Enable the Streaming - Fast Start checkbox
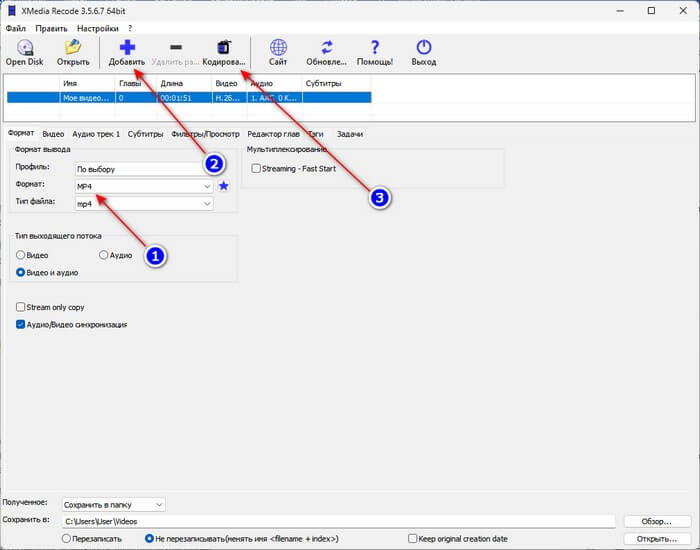The width and height of the screenshot is (700, 550). tap(256, 169)
